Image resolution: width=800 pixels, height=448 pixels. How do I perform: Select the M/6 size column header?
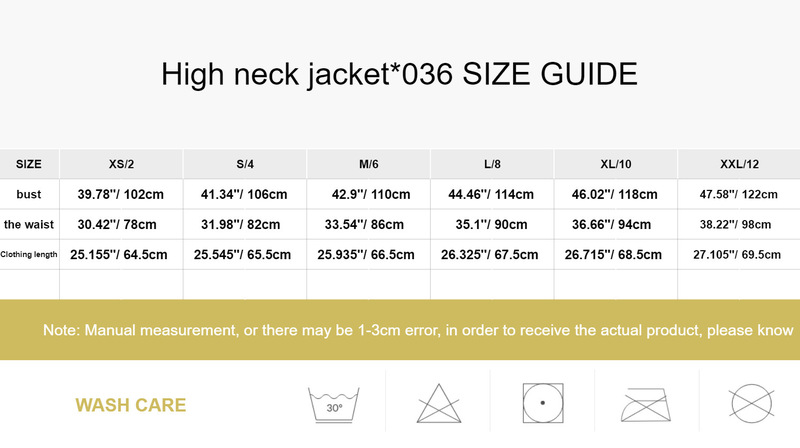[x=369, y=164]
